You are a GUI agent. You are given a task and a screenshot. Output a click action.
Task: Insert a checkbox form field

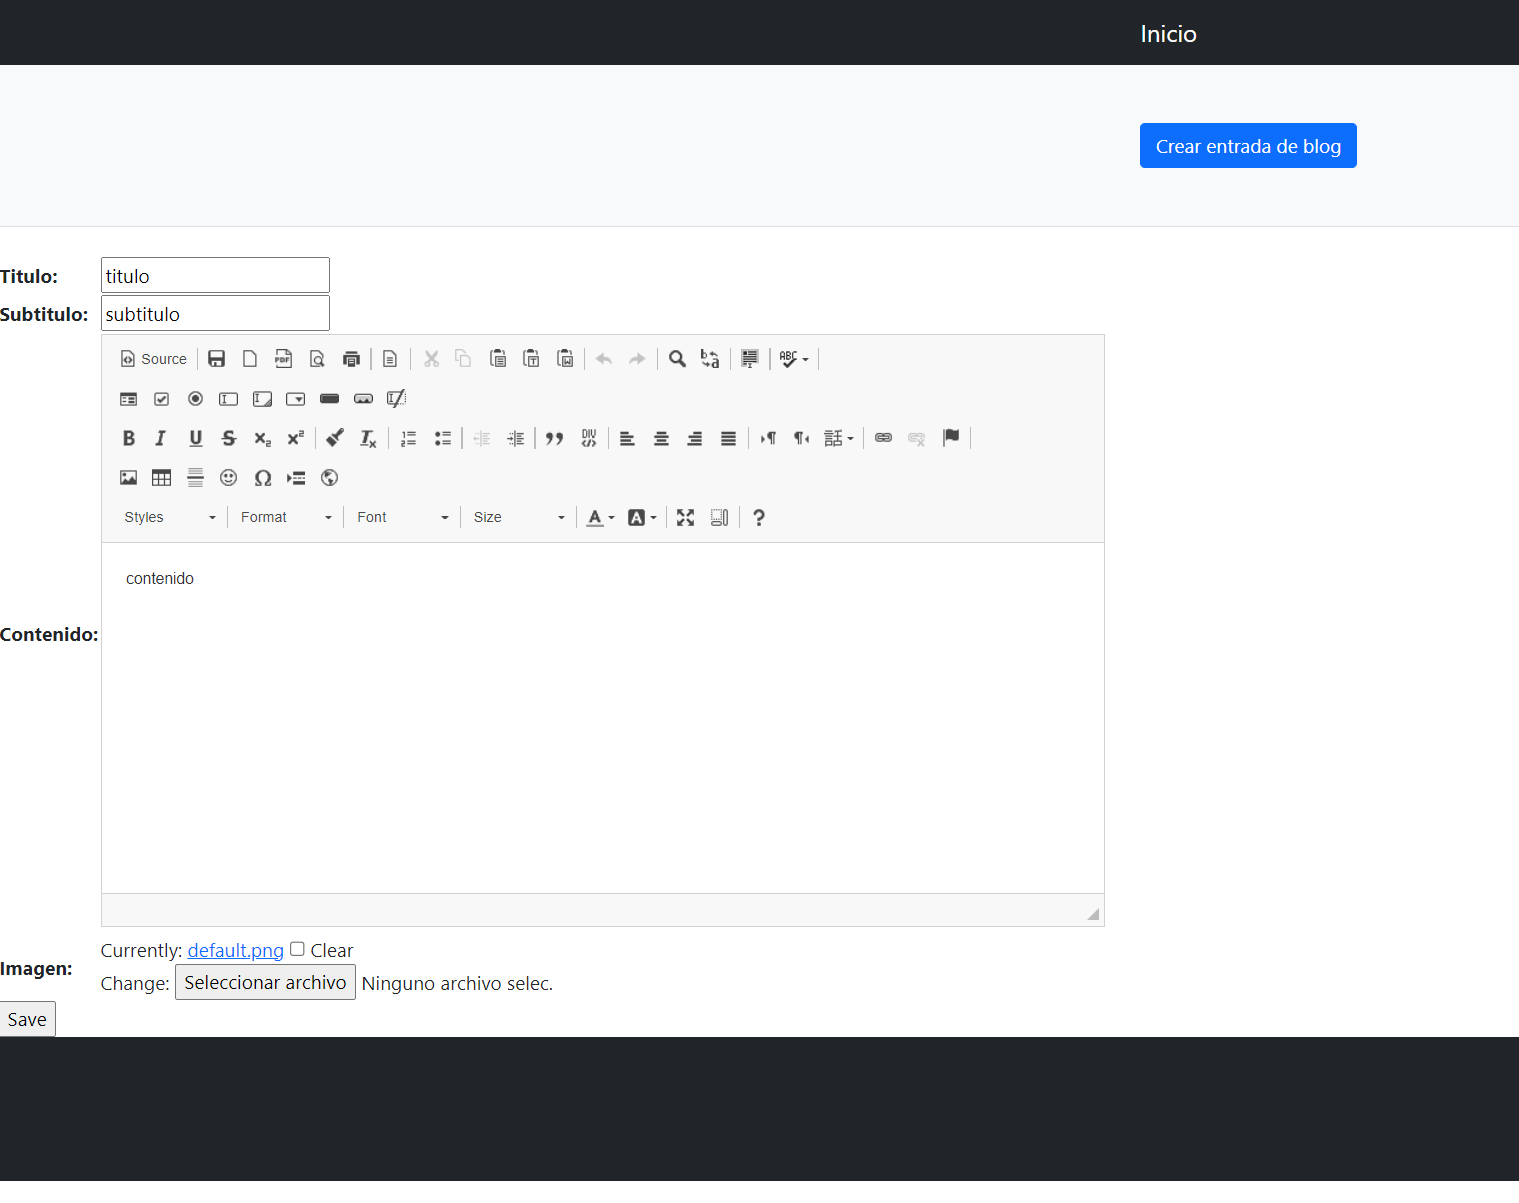tap(161, 399)
